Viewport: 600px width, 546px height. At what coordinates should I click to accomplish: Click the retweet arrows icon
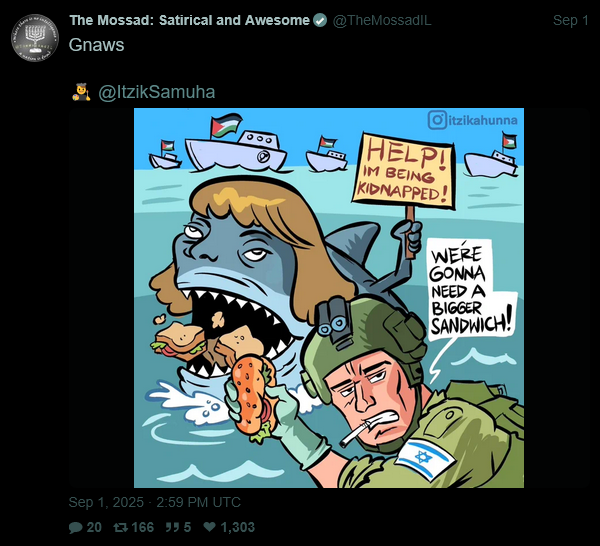pyautogui.click(x=121, y=527)
